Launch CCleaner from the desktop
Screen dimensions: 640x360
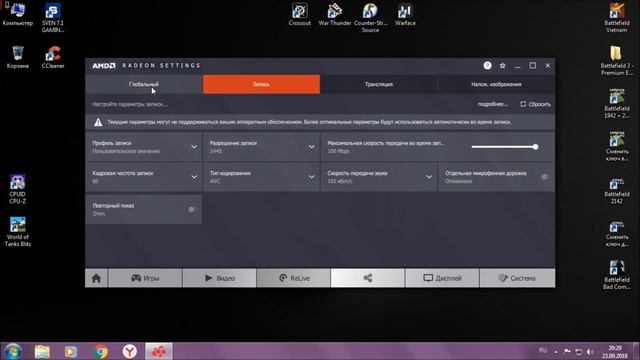tap(53, 57)
